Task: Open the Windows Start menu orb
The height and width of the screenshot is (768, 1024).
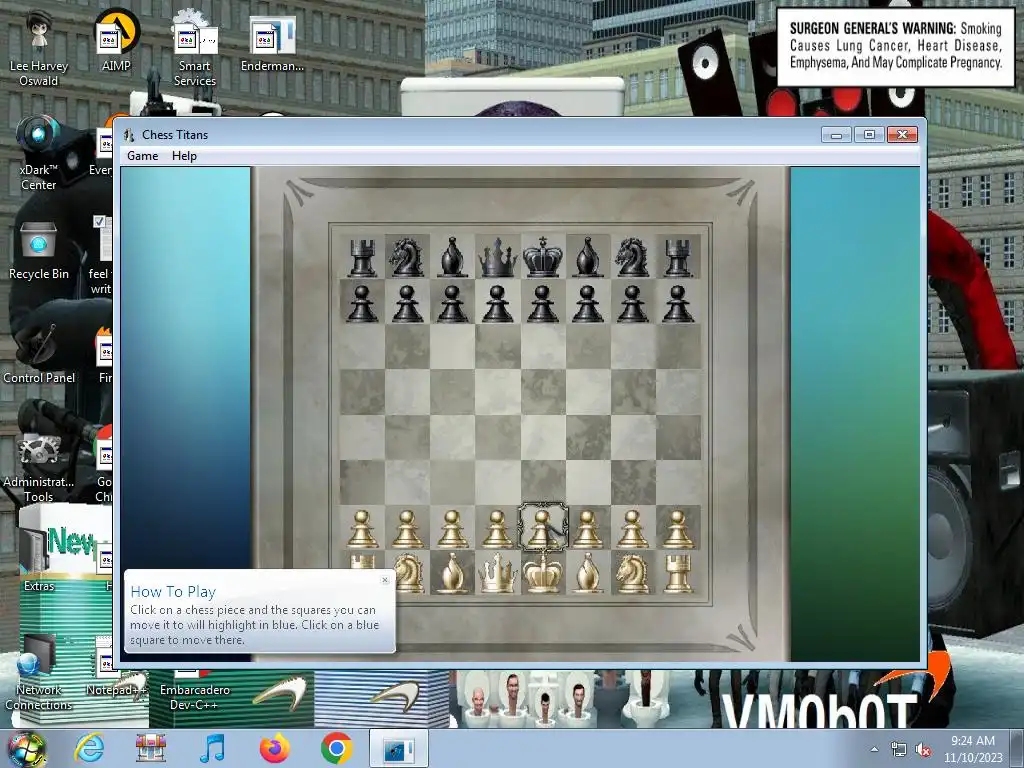Action: click(26, 749)
